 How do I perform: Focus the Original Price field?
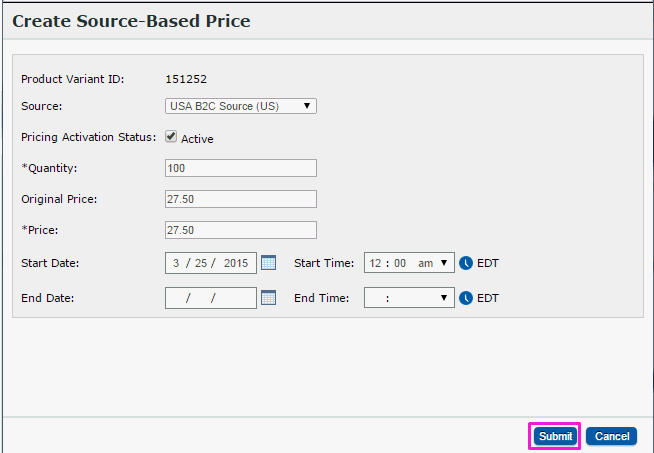tap(241, 199)
